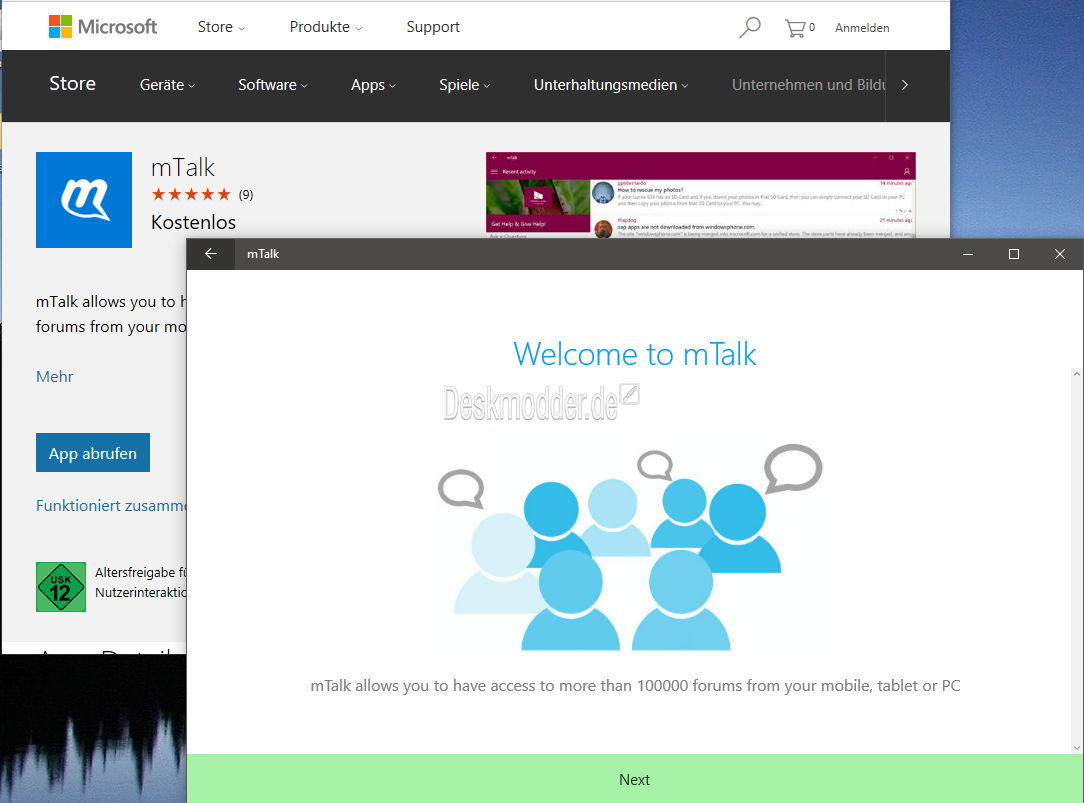This screenshot has width=1084, height=803.
Task: Open the shopping cart icon
Action: [x=796, y=28]
